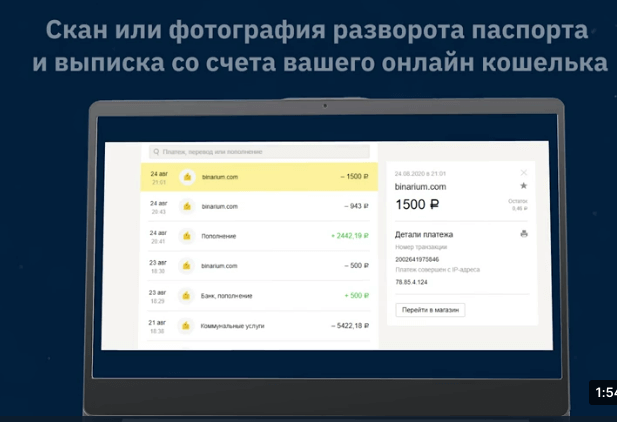Viewport: 617px width, 422px height.
Task: Click the magnifier icon in the search bar
Action: click(x=155, y=152)
